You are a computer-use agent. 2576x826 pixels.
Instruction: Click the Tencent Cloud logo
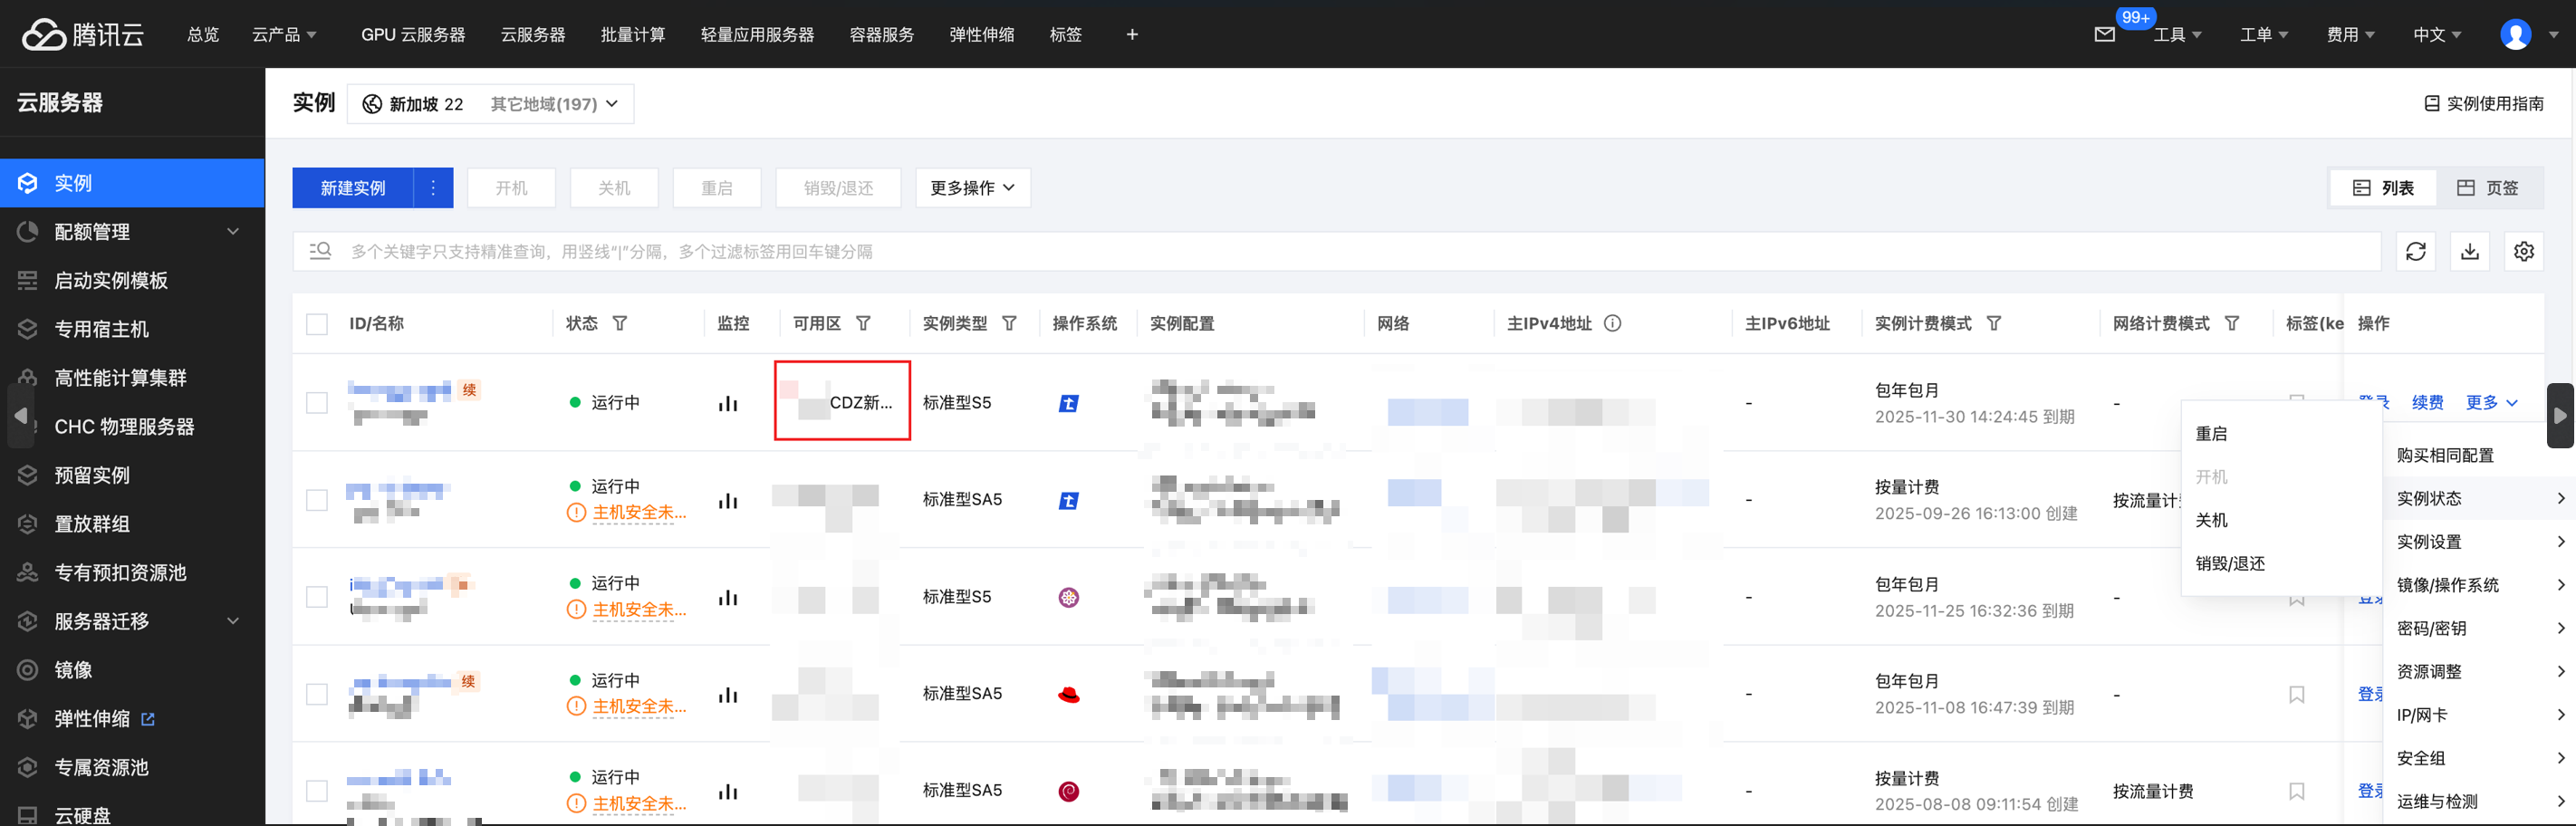point(83,34)
